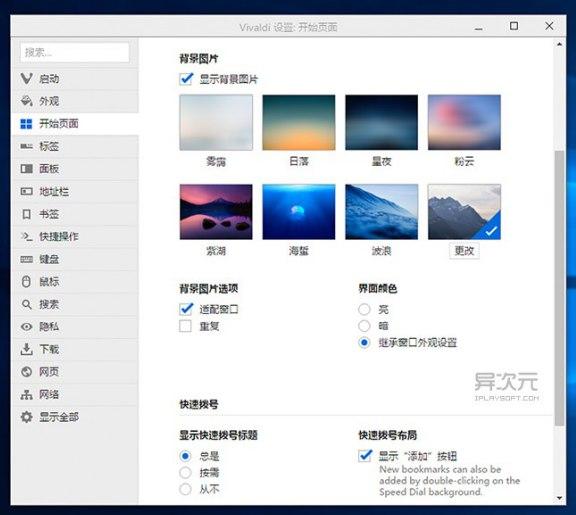The height and width of the screenshot is (515, 576).
Task: Click the 更改 button under custom image
Action: (x=464, y=251)
